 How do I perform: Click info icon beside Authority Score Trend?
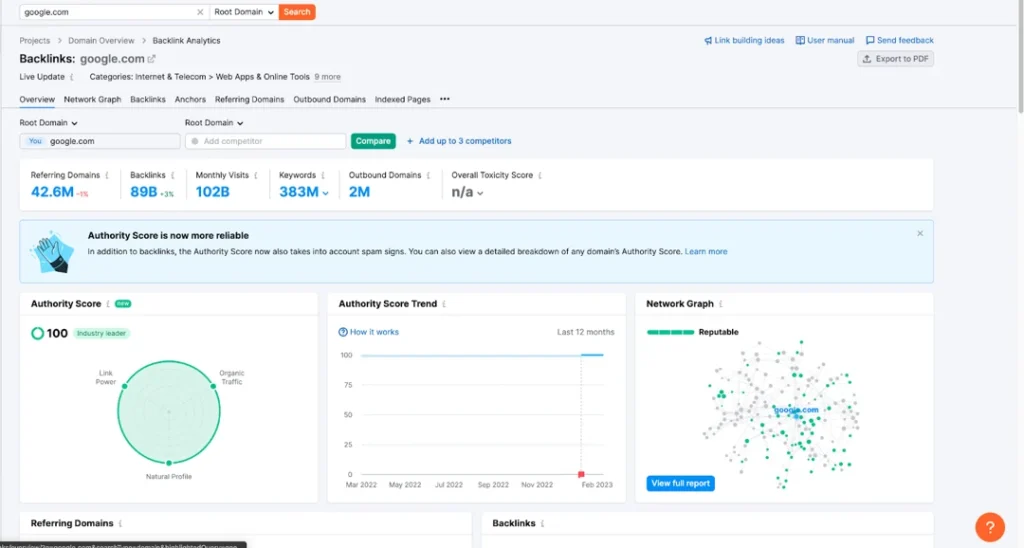[x=444, y=304]
